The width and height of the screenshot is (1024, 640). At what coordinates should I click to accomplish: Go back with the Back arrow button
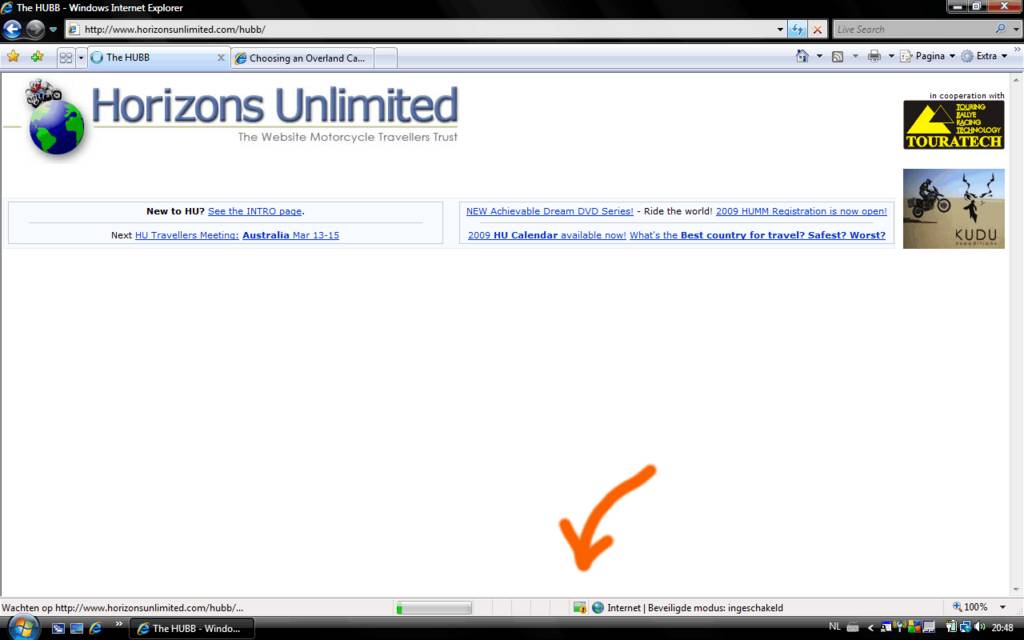click(12, 29)
